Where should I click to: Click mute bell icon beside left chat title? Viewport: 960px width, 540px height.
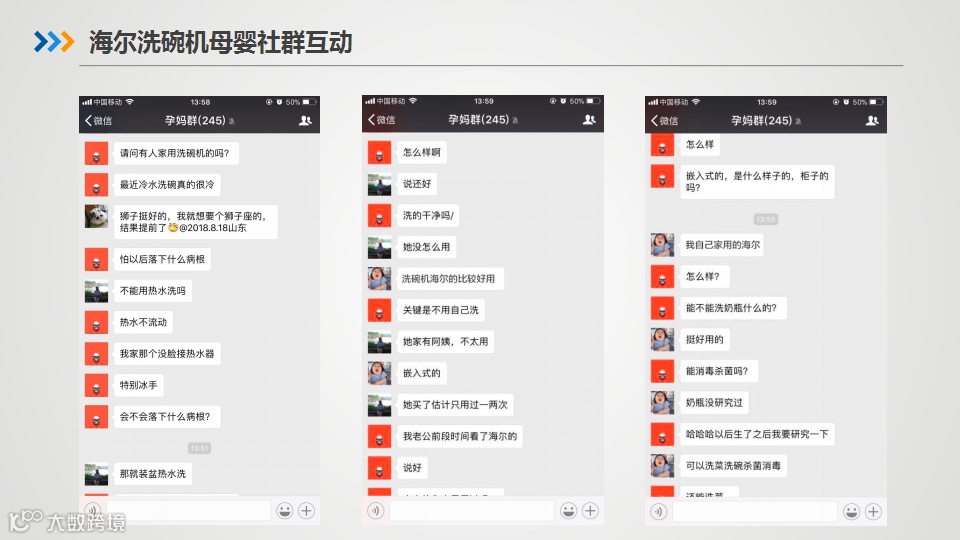pyautogui.click(x=232, y=122)
